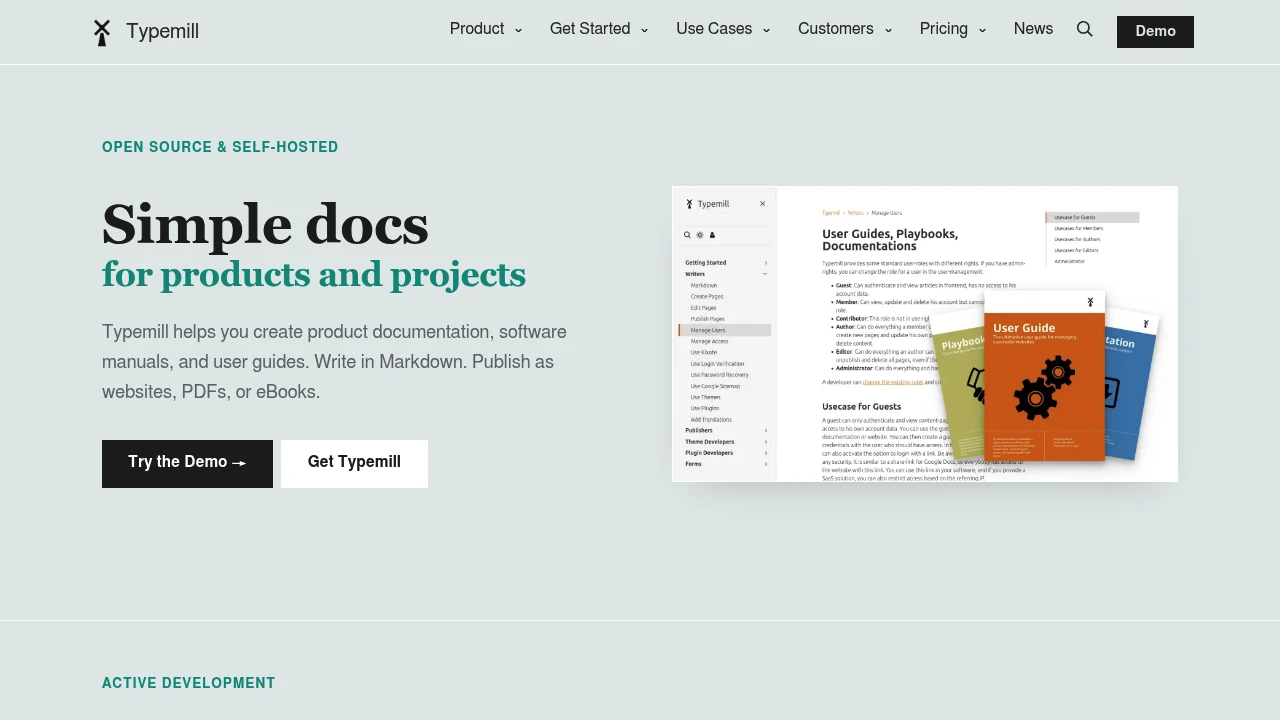
Task: Click the "ACTIVE DEVELOPMENT" section label
Action: (x=189, y=683)
